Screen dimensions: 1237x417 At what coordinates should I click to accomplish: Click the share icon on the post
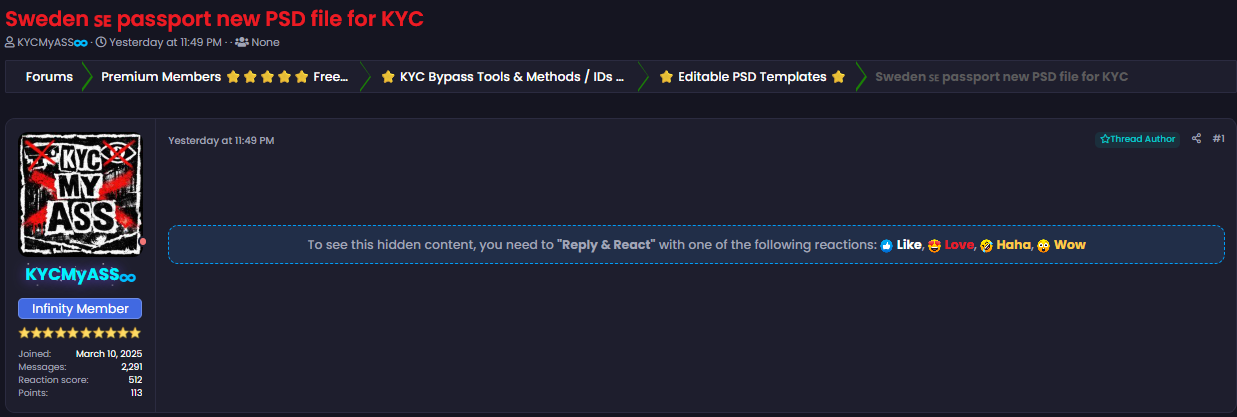click(1197, 139)
